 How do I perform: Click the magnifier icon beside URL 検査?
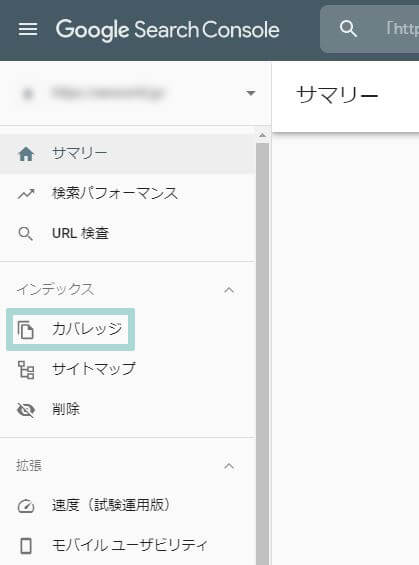click(26, 234)
